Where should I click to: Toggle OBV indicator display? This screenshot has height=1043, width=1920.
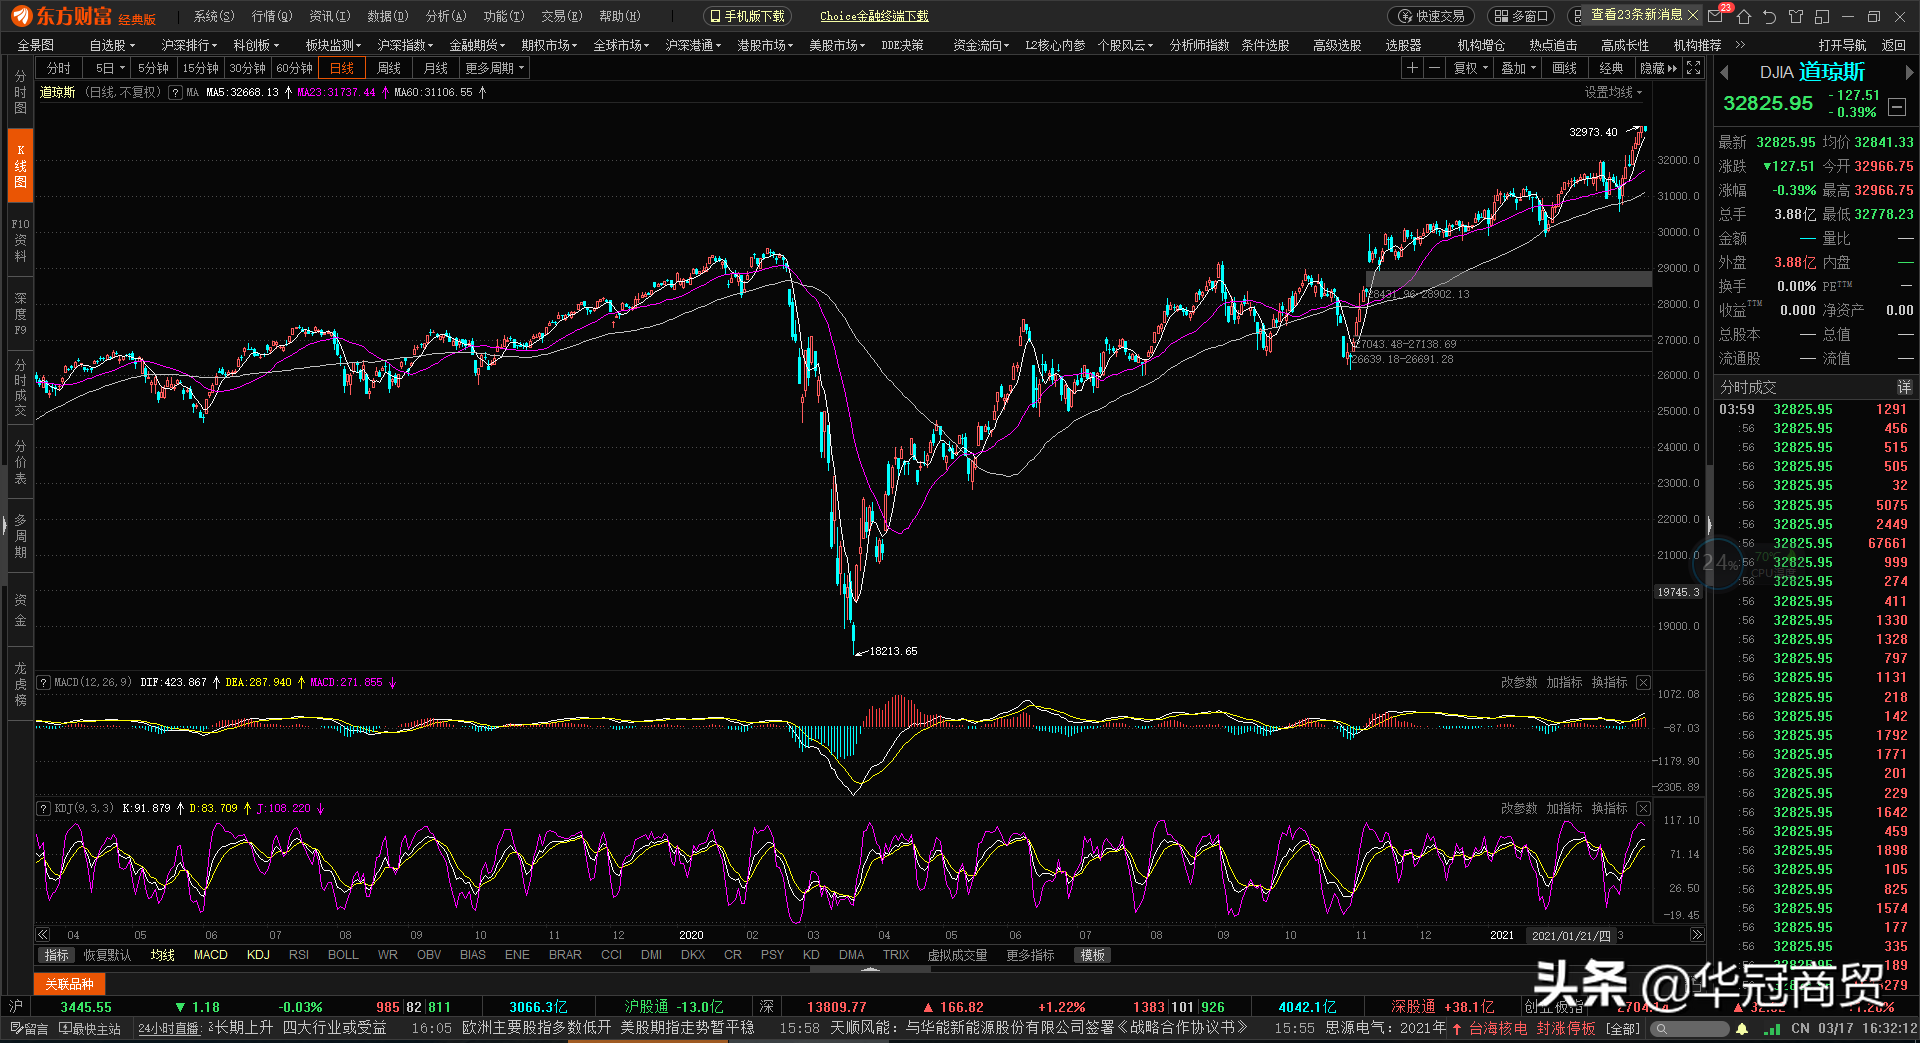click(429, 955)
